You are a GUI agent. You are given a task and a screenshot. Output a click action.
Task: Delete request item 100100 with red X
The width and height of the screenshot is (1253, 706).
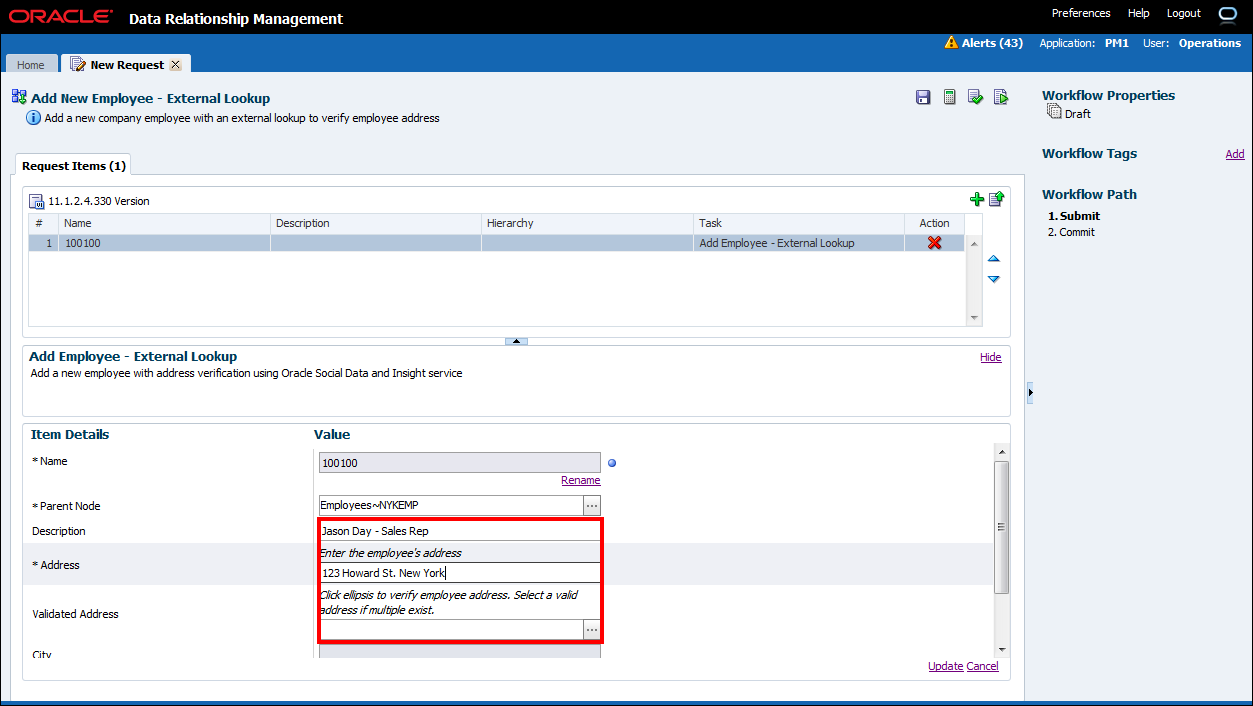934,243
